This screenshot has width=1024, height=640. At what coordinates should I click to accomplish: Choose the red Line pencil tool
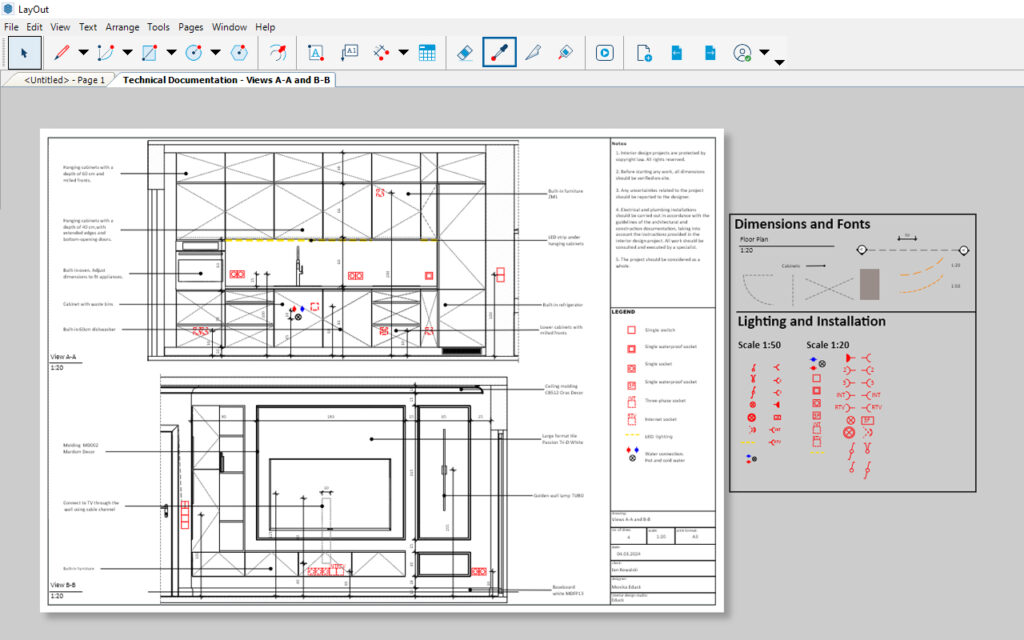coord(62,53)
